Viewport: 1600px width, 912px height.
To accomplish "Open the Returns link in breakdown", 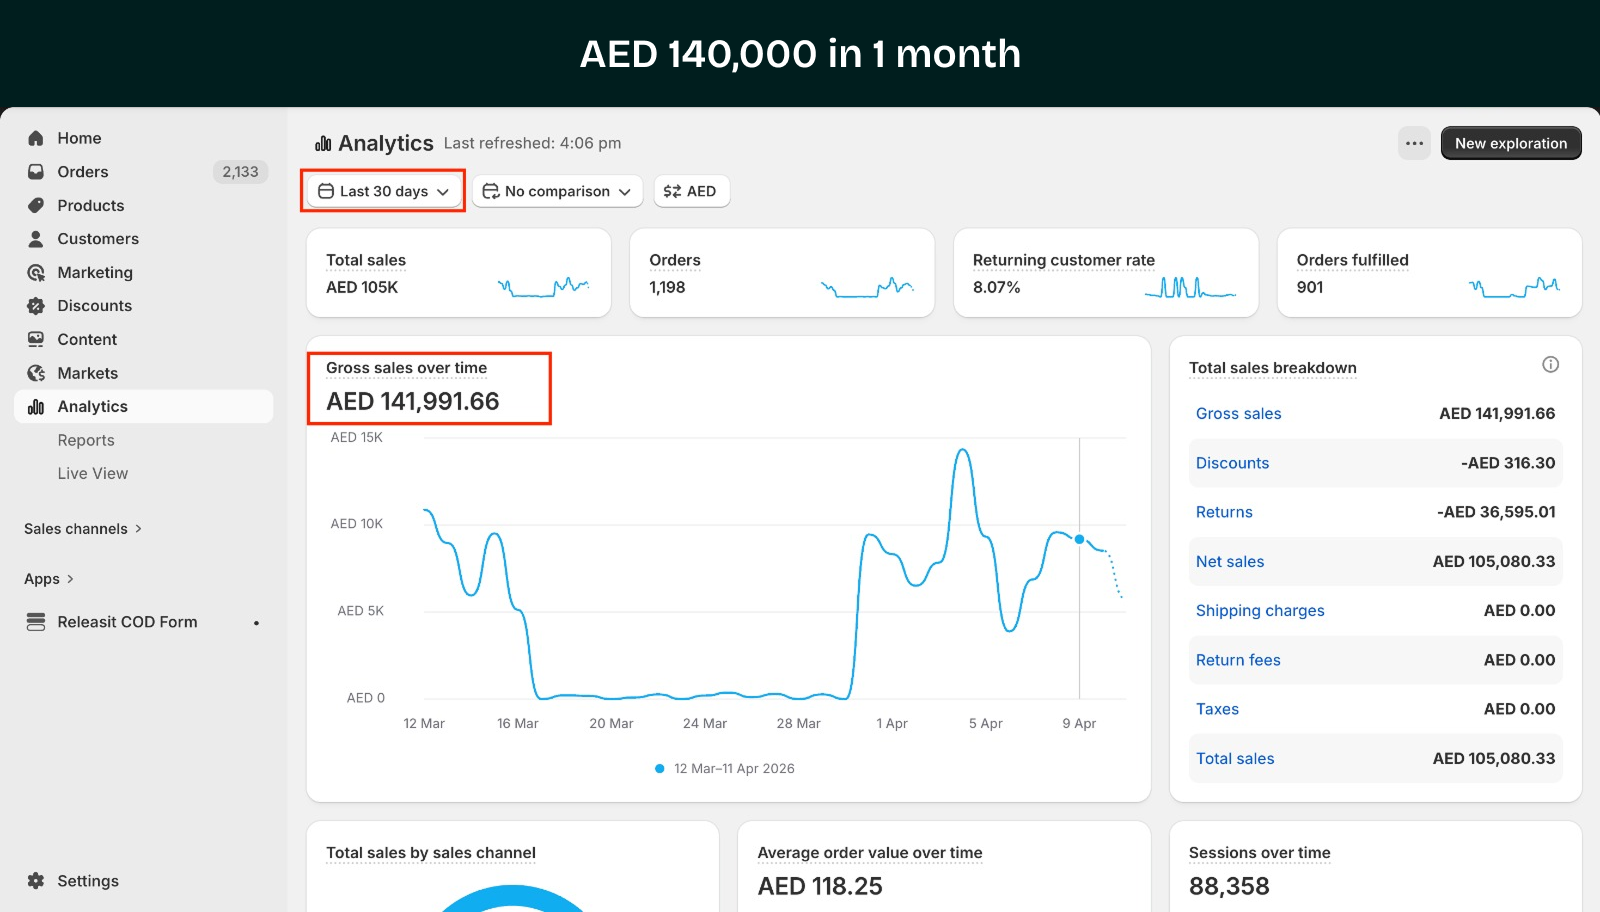I will coord(1224,512).
